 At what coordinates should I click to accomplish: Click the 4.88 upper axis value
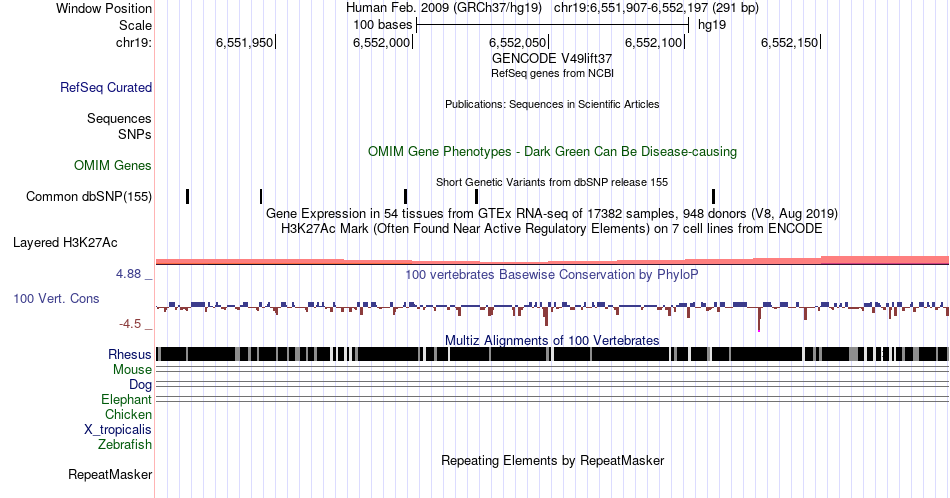coord(128,274)
